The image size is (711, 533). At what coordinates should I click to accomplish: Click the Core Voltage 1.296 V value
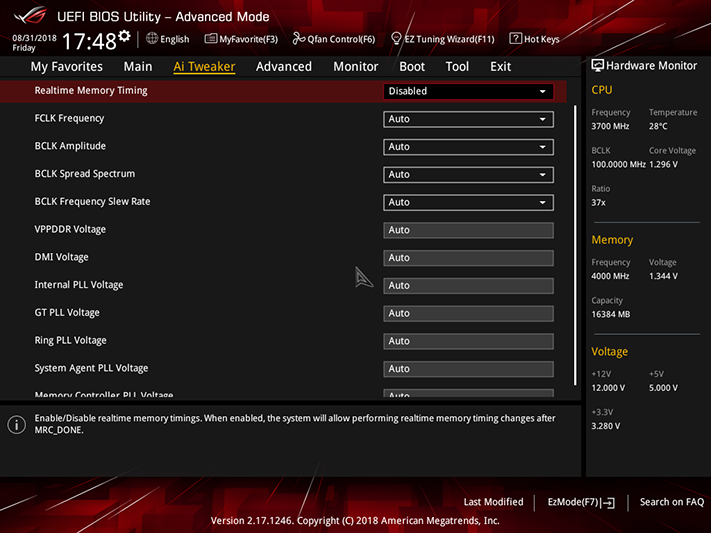[663, 165]
